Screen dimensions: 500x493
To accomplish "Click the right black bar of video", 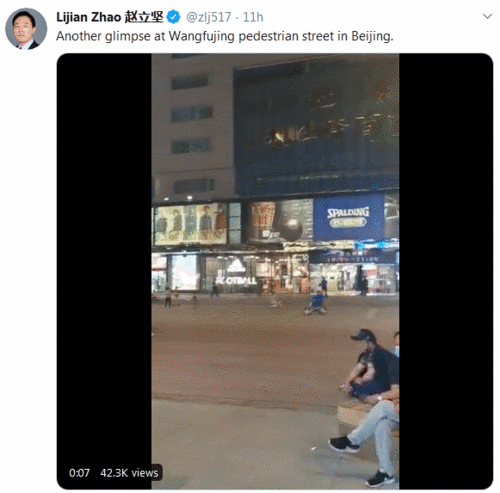I will [446, 271].
